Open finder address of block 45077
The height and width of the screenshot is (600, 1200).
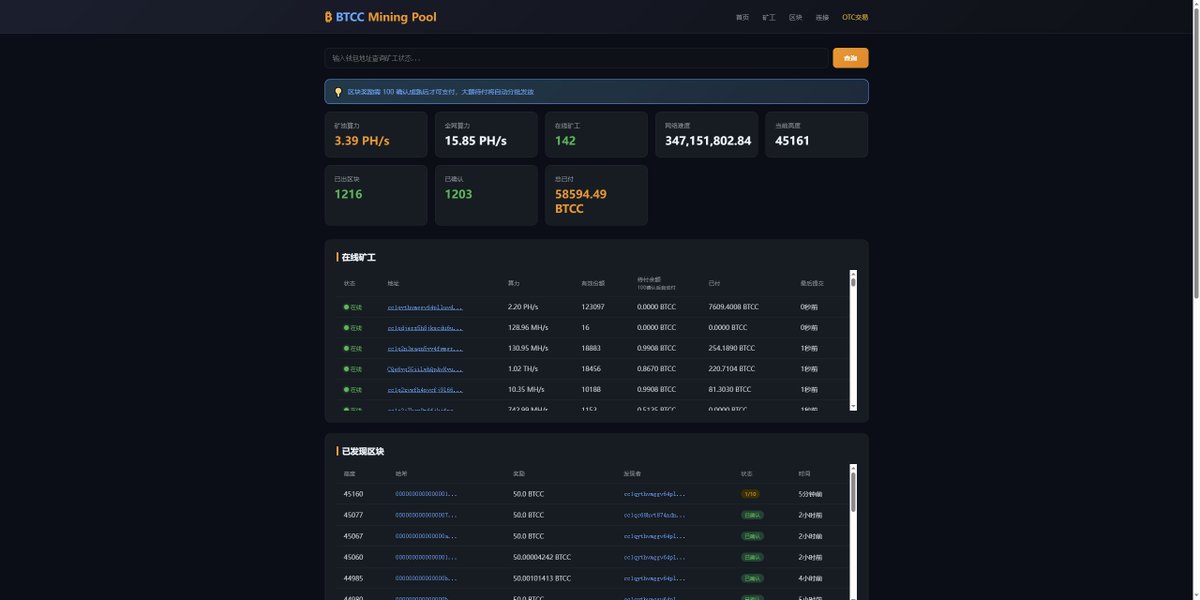tap(654, 515)
